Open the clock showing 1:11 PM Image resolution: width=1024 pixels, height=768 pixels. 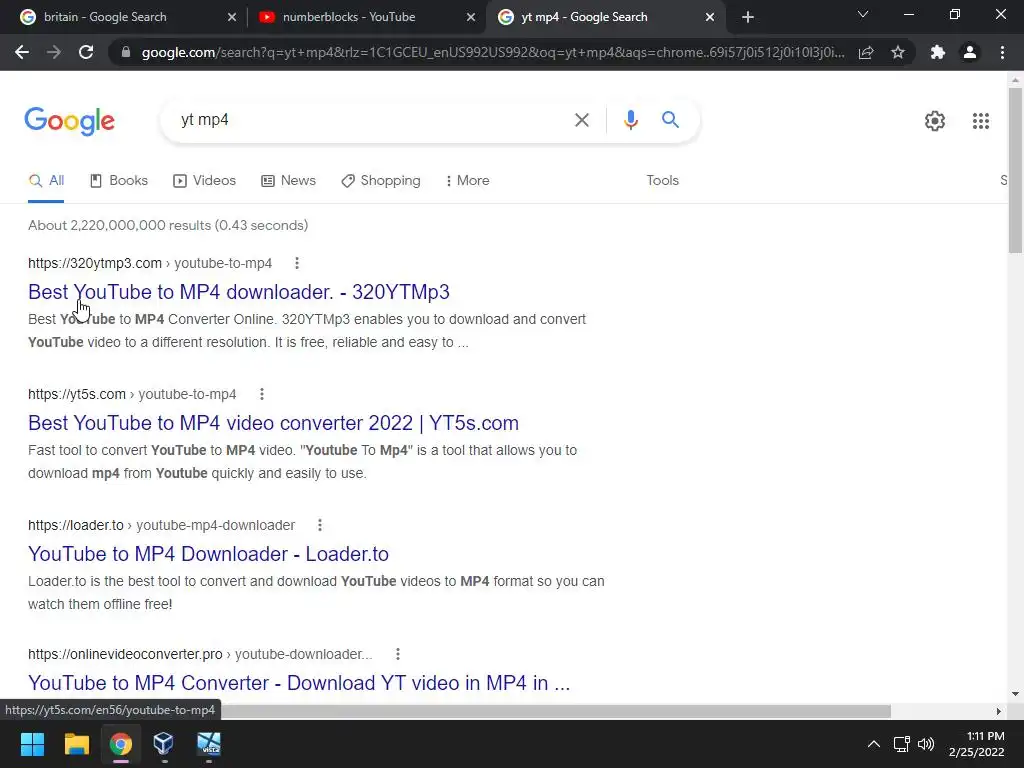[x=976, y=744]
